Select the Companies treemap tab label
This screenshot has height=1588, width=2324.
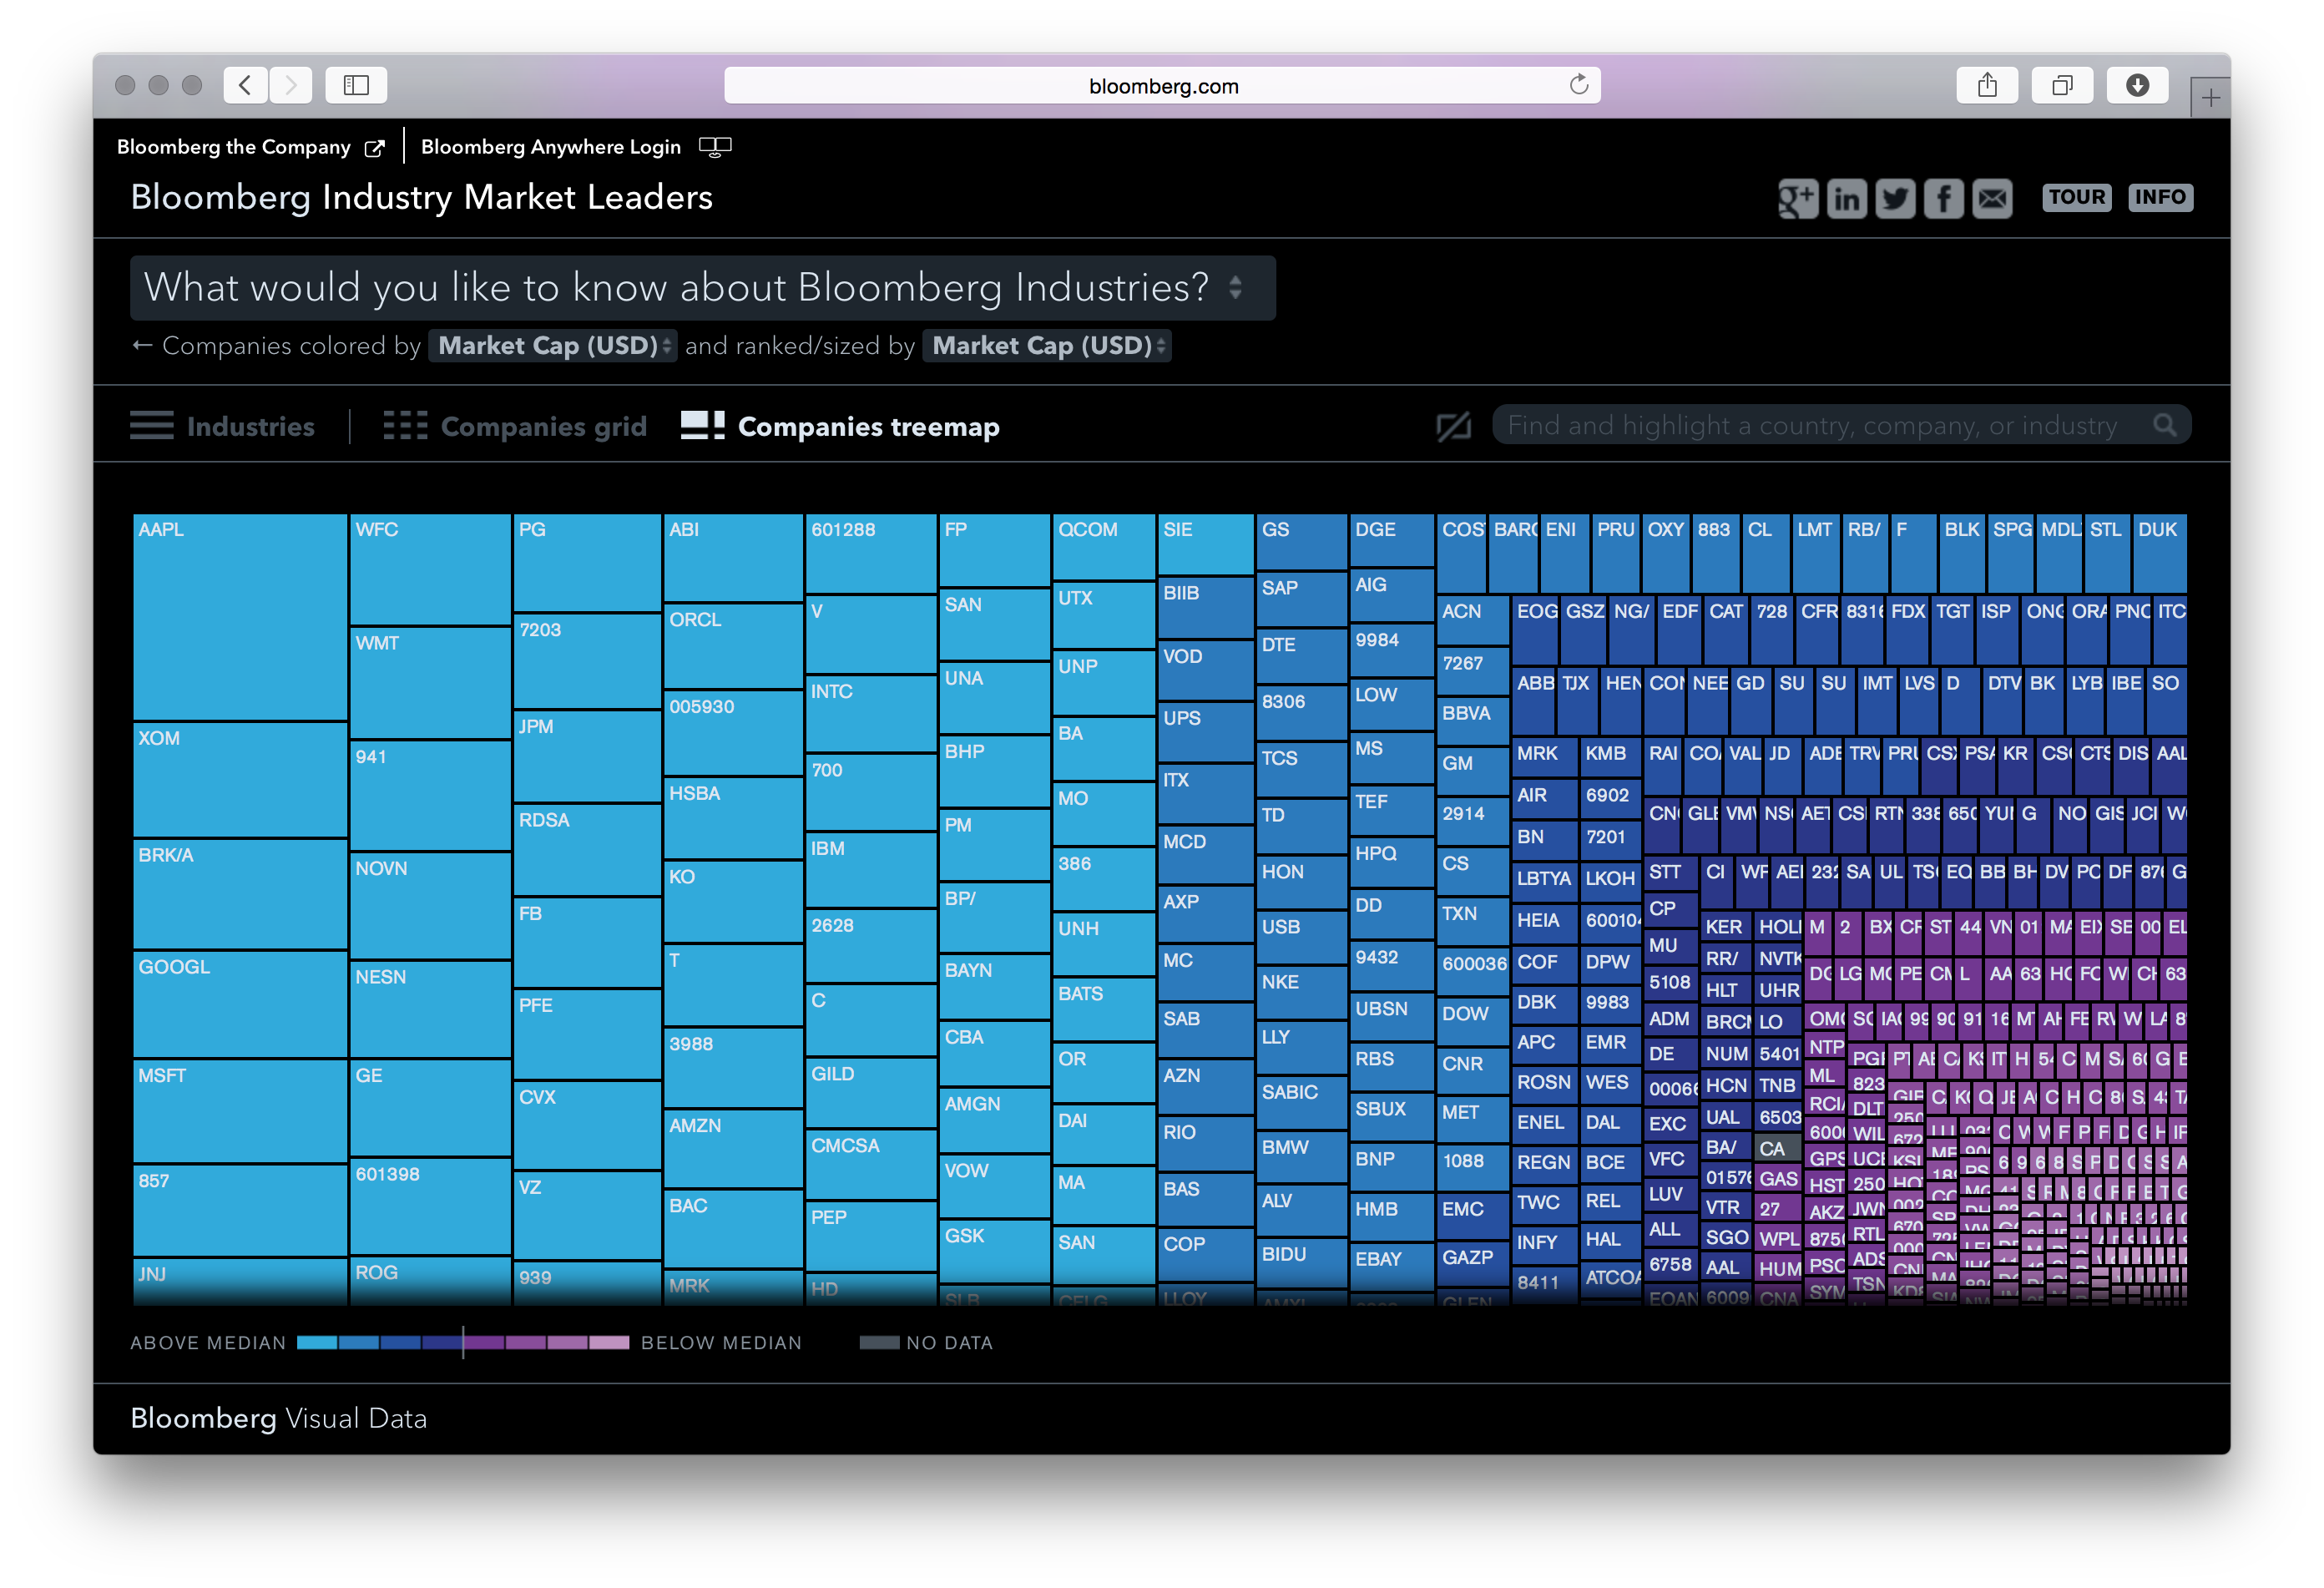(868, 426)
